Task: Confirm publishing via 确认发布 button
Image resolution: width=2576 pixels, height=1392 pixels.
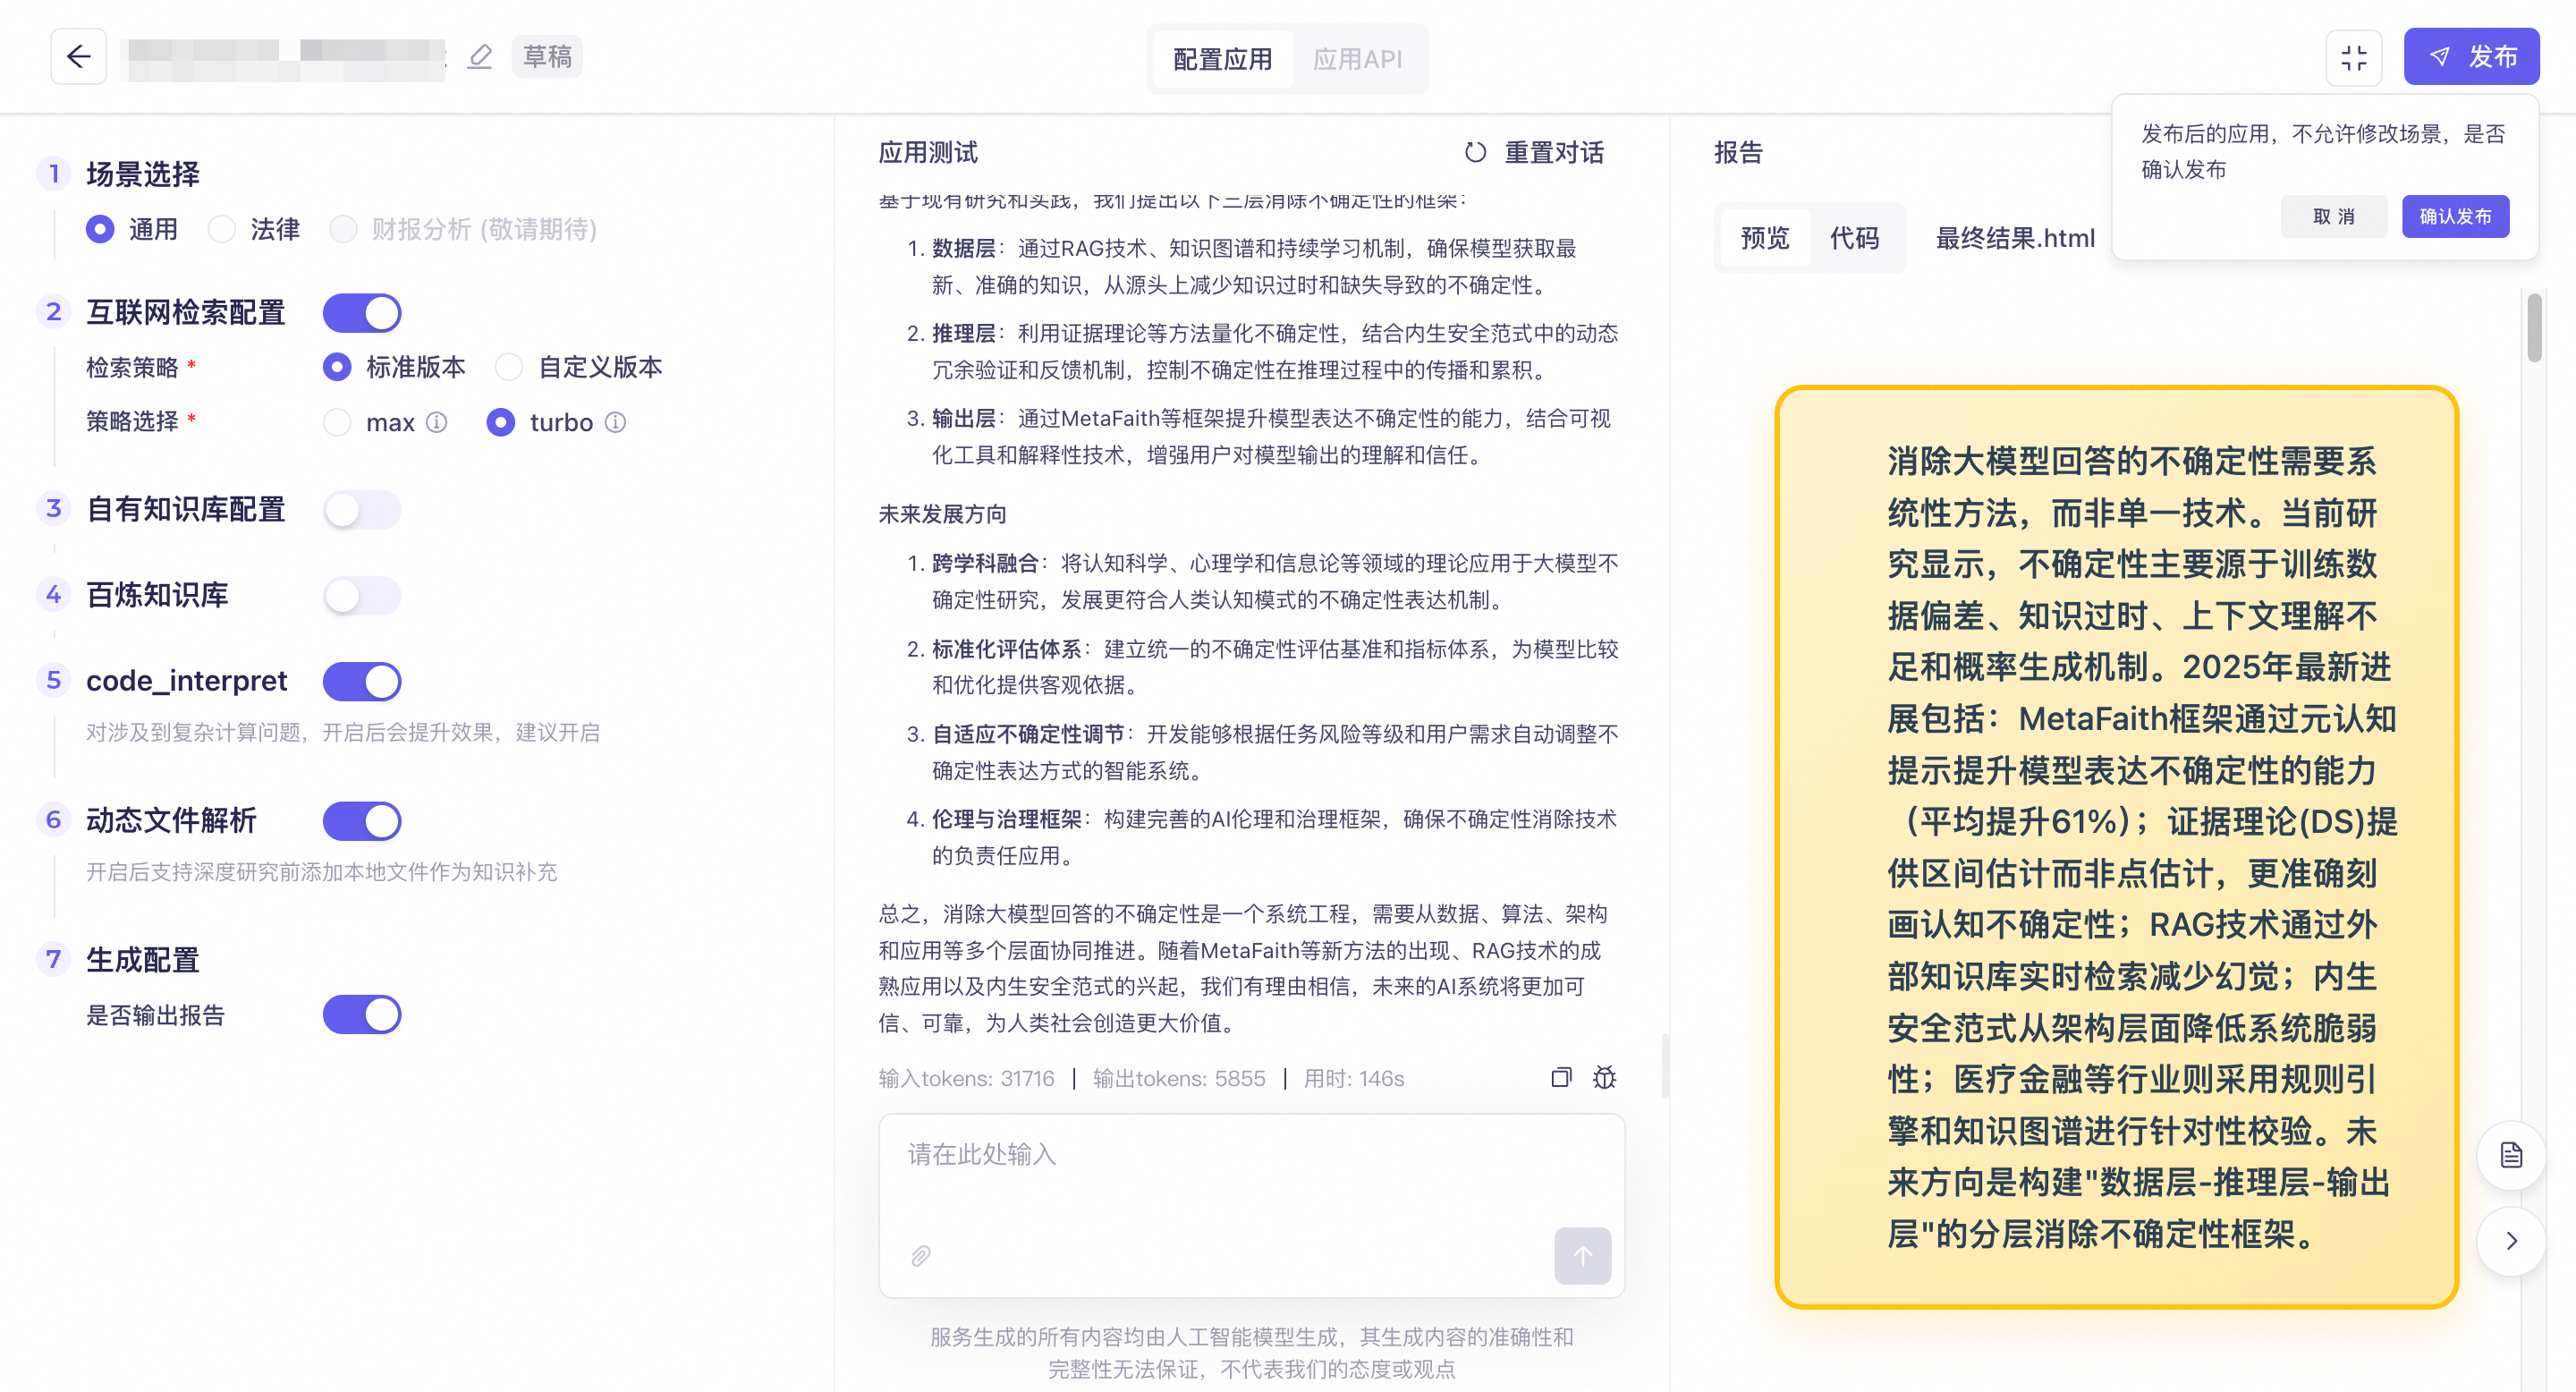Action: click(x=2455, y=216)
